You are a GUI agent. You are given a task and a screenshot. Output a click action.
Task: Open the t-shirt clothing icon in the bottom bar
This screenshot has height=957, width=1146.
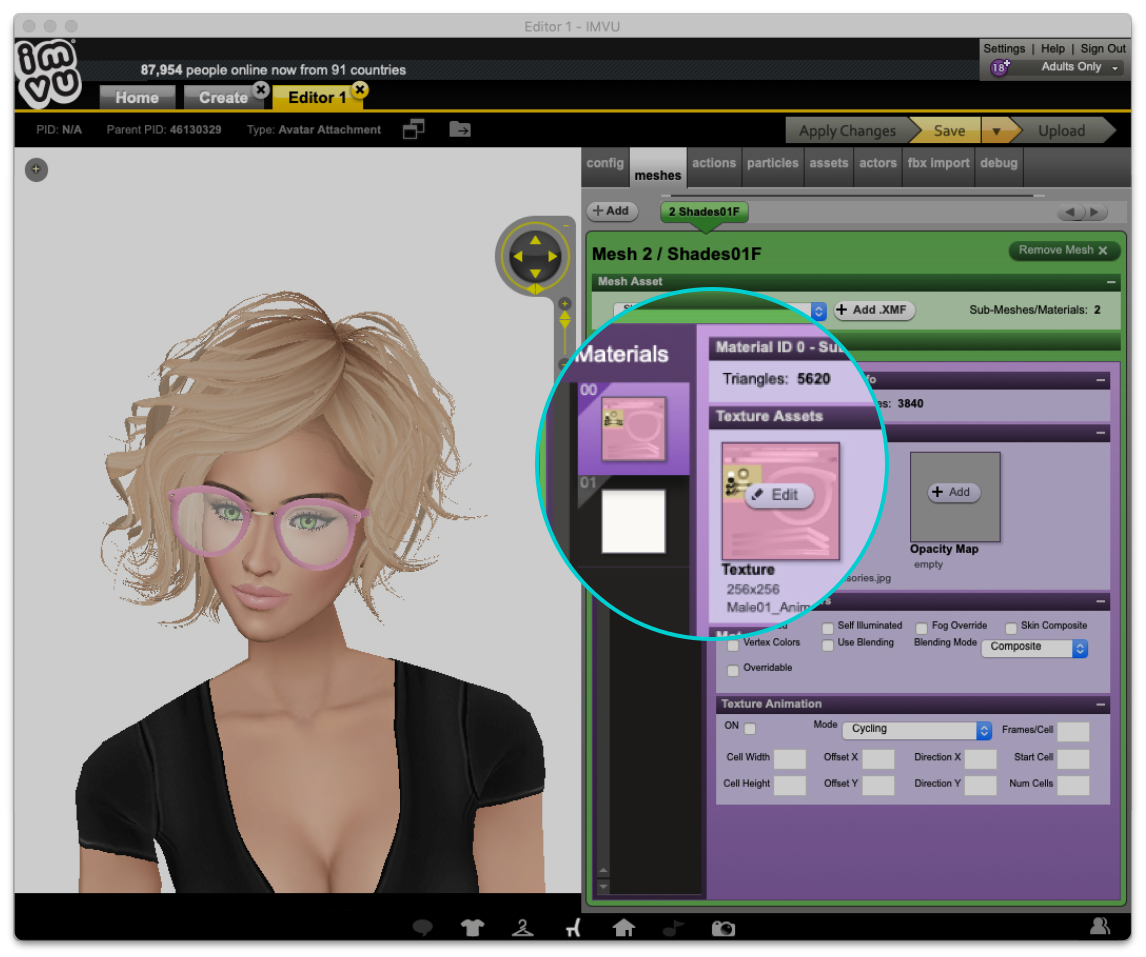[472, 928]
